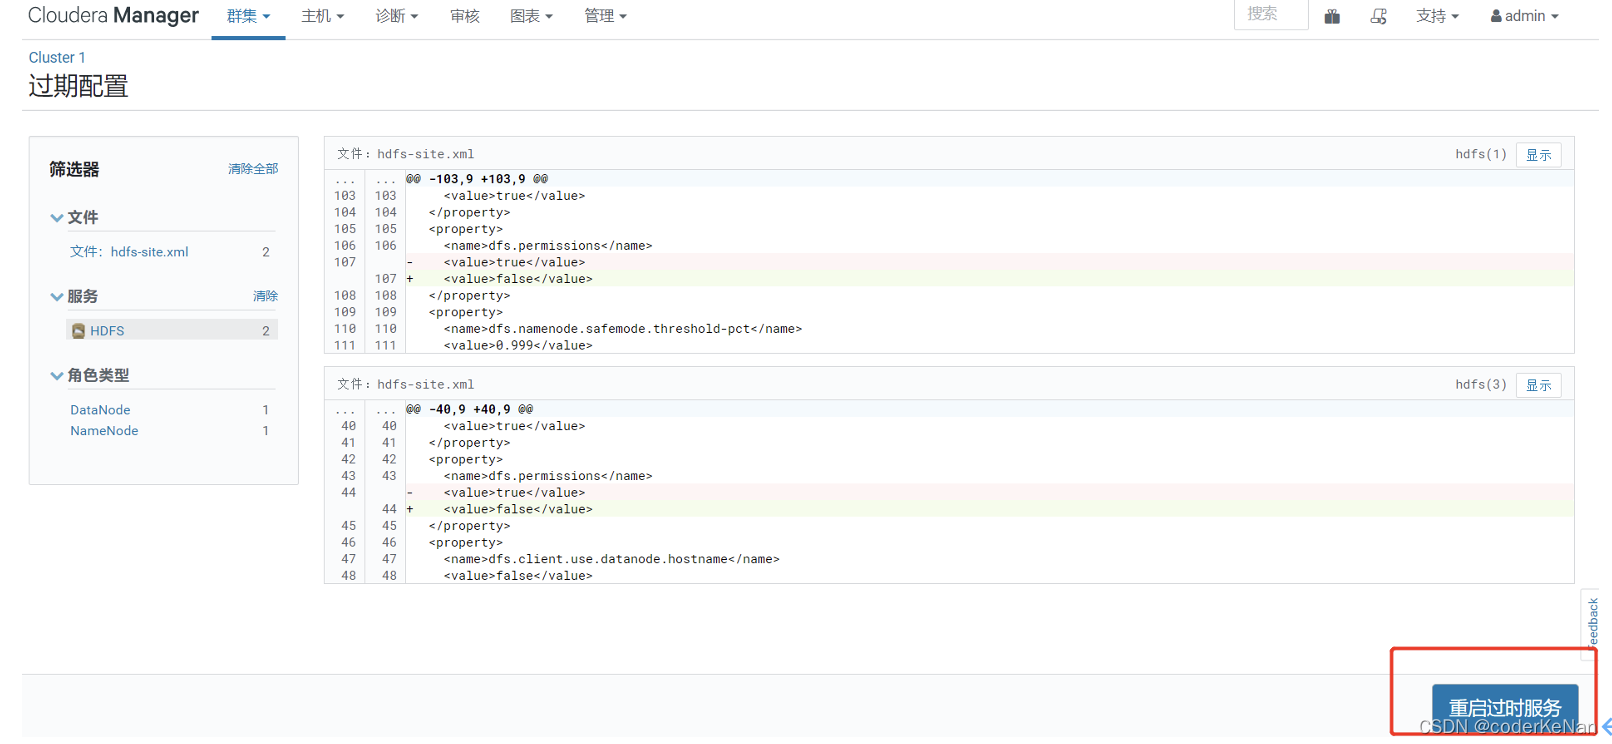
Task: Click the value 0.999 line
Action: (518, 346)
